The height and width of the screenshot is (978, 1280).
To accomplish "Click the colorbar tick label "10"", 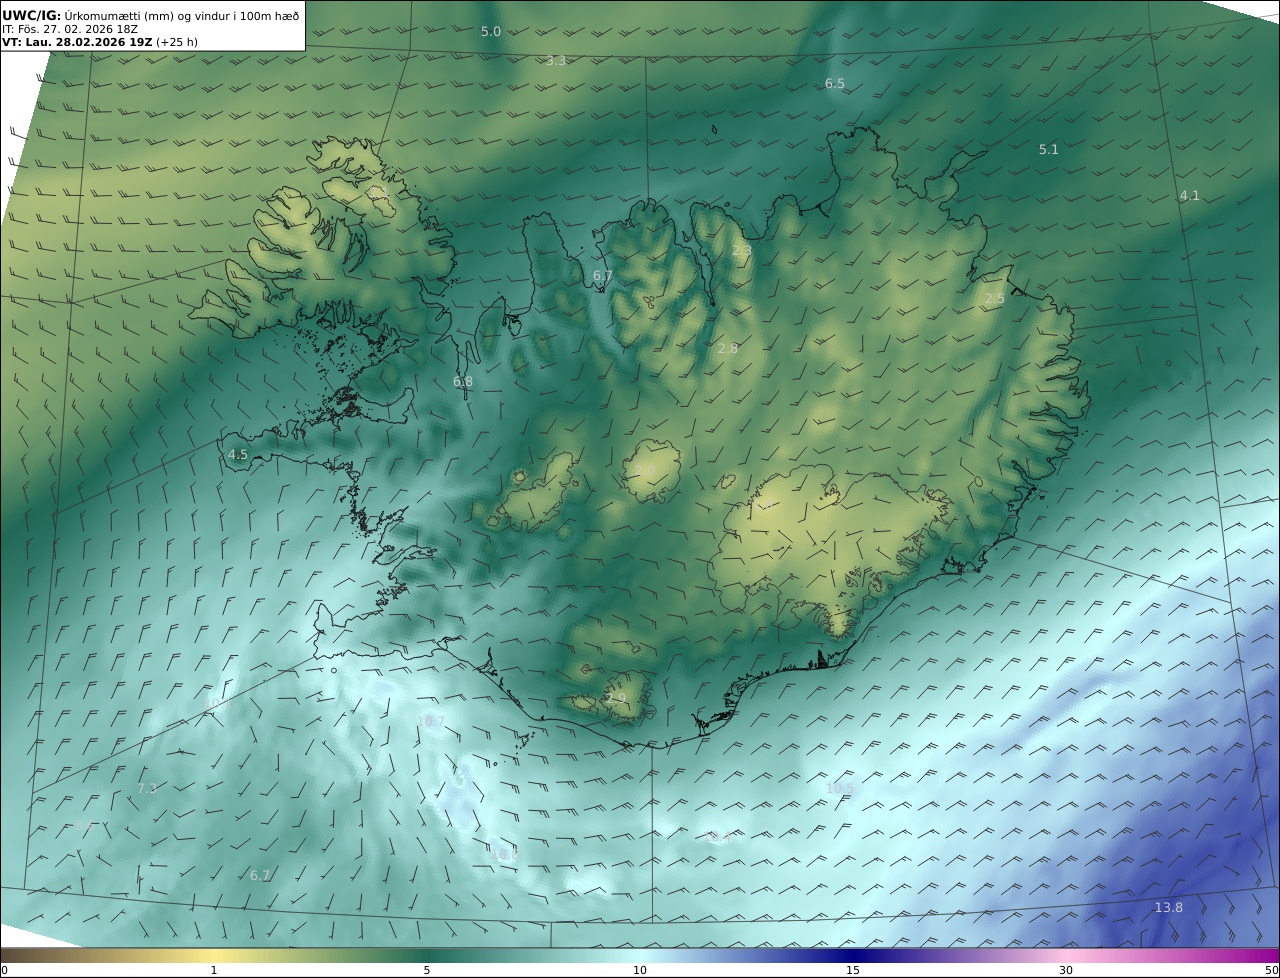I will (x=640, y=970).
